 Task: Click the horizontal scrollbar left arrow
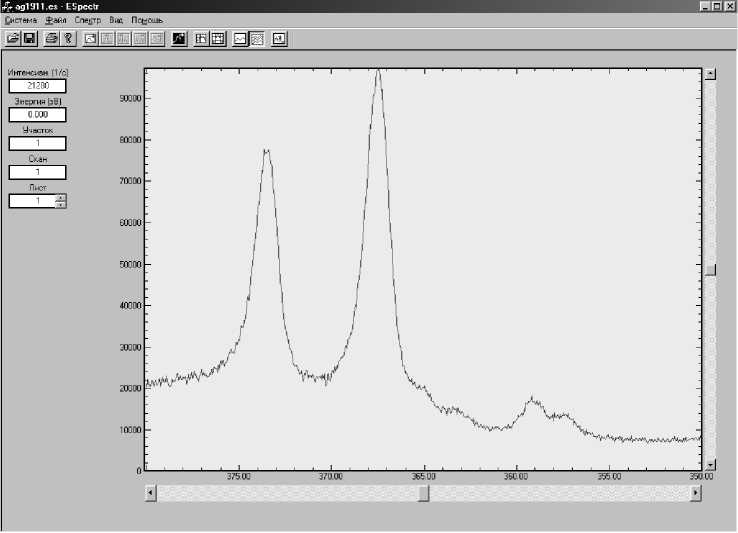(151, 493)
